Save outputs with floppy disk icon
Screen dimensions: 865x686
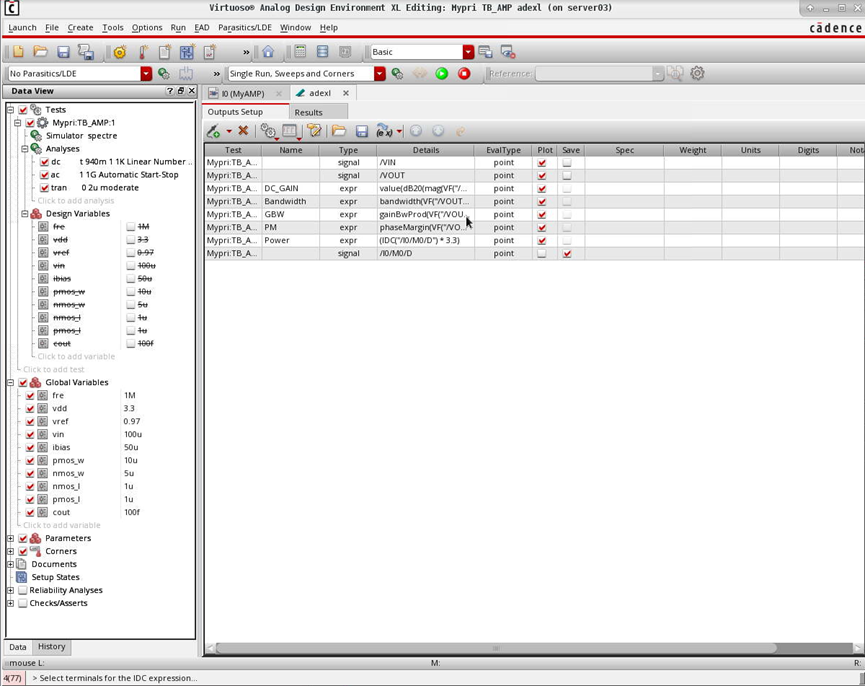pos(362,131)
